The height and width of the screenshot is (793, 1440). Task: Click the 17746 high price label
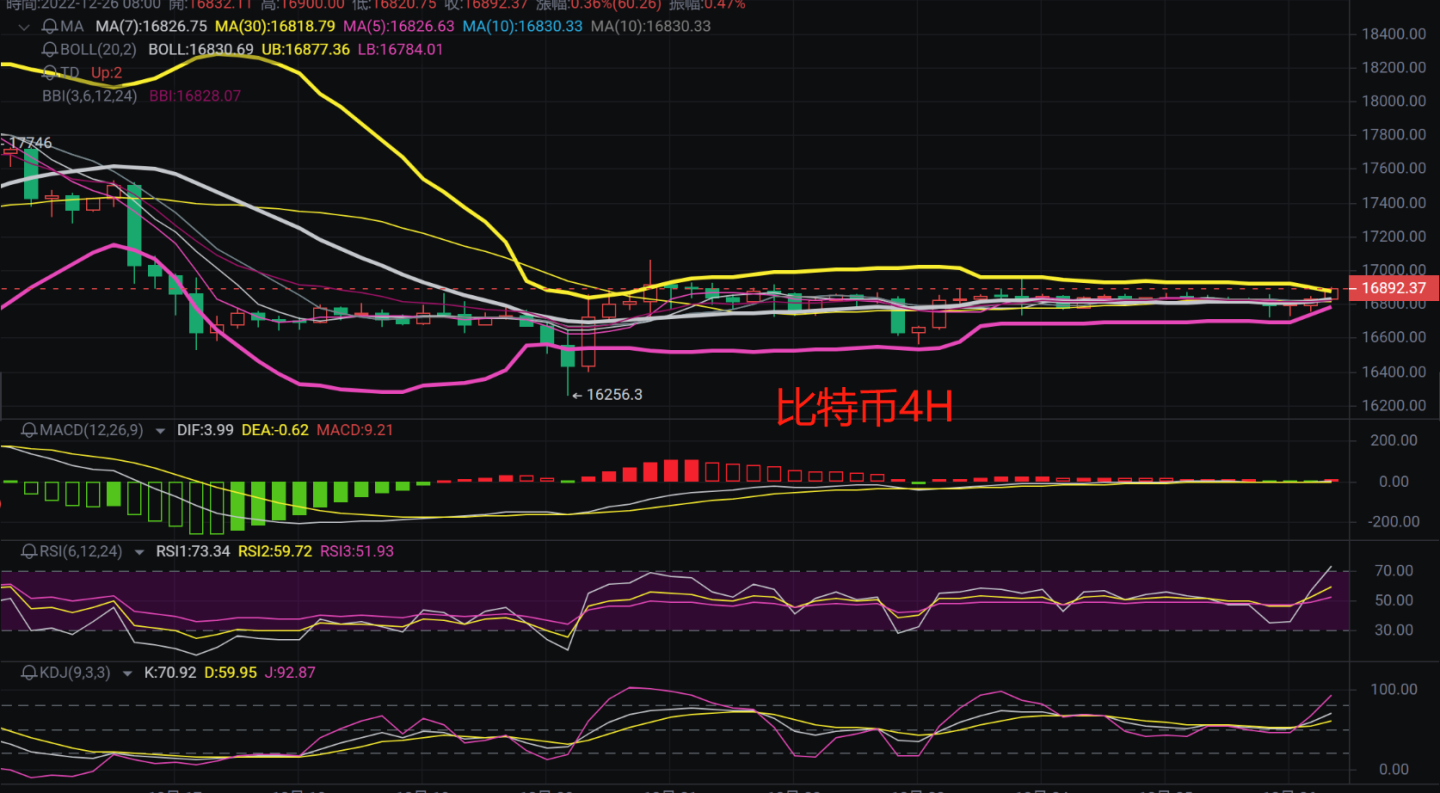(x=30, y=143)
